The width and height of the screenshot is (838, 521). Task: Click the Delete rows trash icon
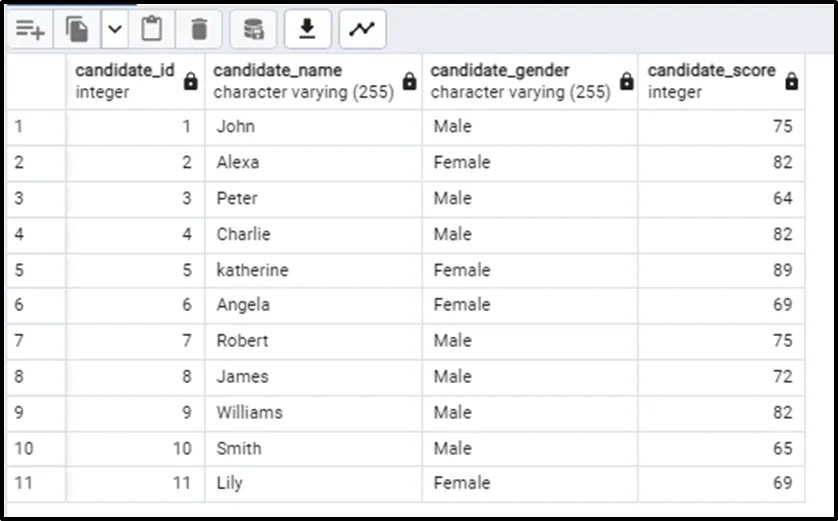pos(199,30)
